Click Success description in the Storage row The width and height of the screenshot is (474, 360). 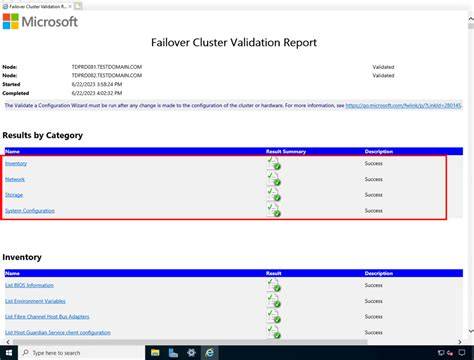click(374, 195)
